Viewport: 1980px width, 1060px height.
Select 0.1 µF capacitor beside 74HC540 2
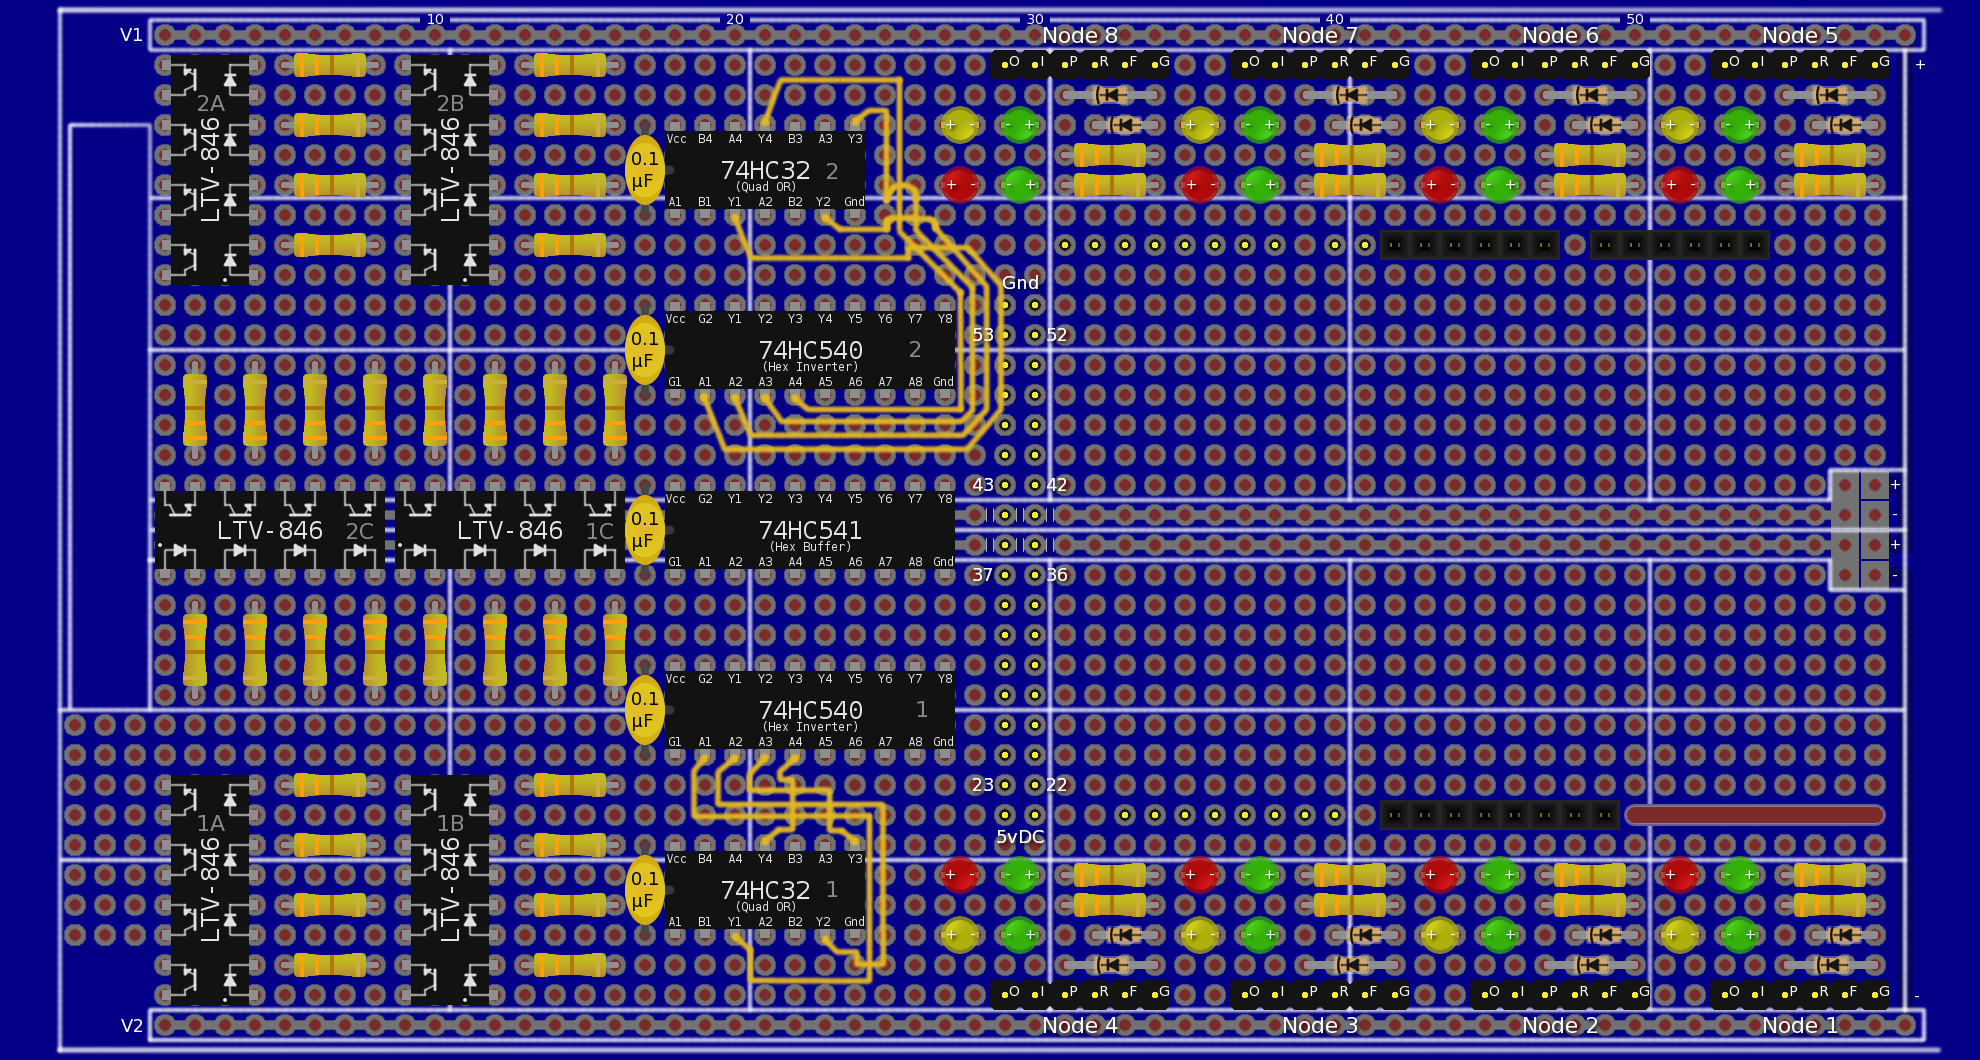645,350
